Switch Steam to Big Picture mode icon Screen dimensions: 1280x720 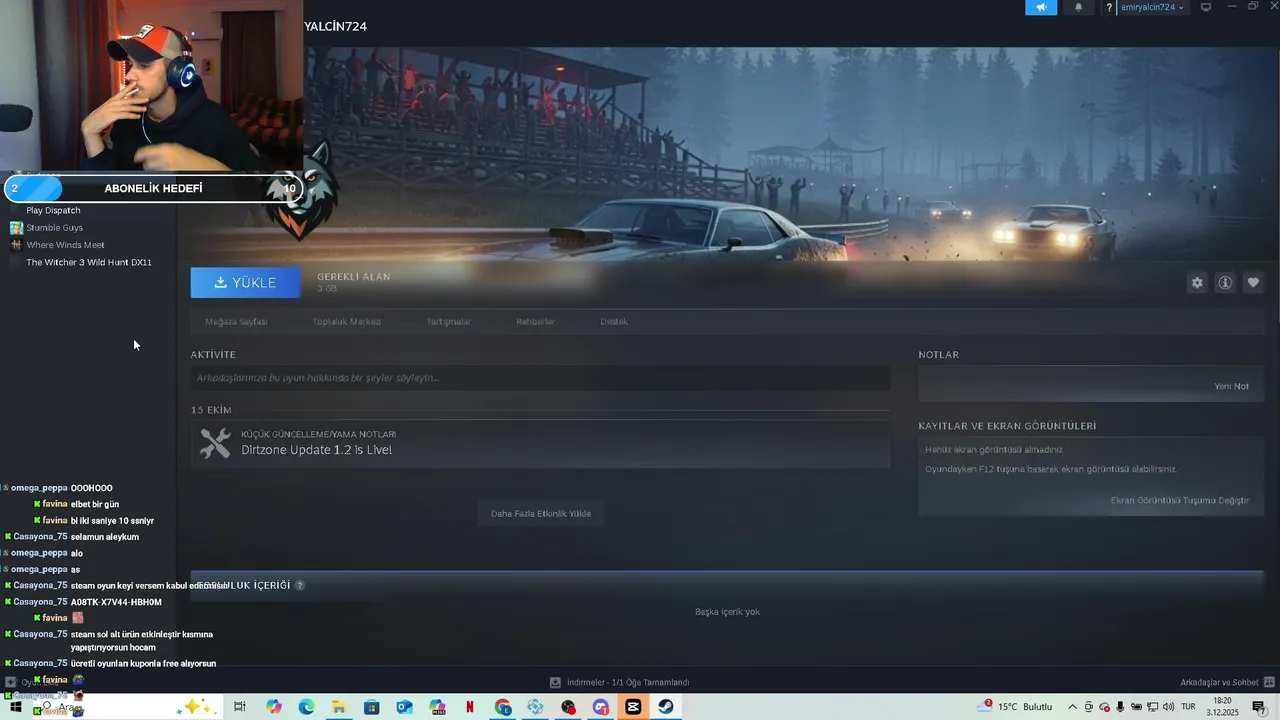tap(1206, 7)
